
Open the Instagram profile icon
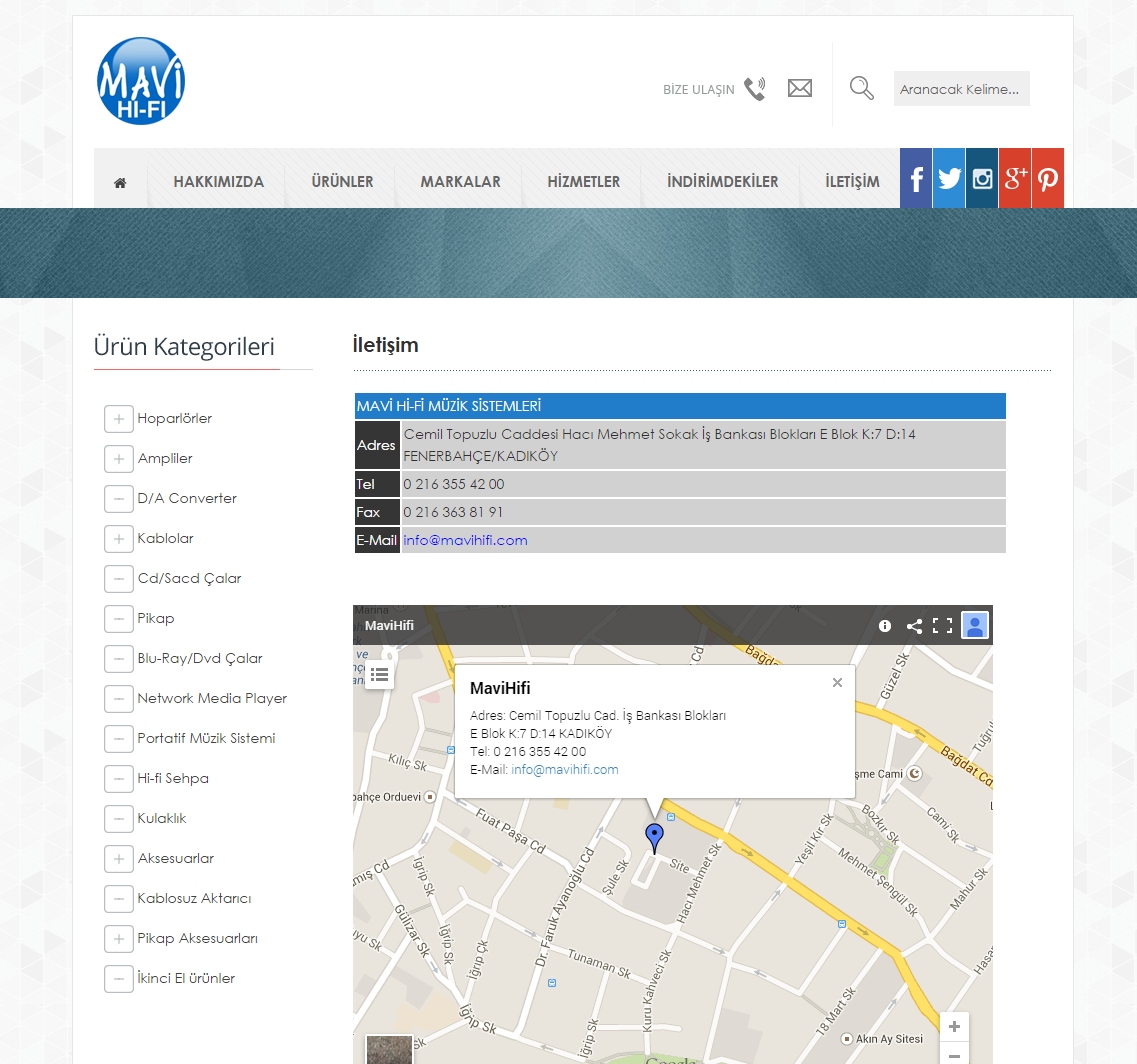(982, 178)
